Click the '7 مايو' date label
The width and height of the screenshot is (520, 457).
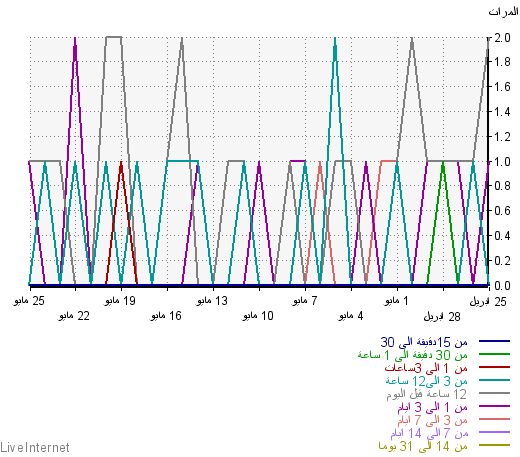305,301
